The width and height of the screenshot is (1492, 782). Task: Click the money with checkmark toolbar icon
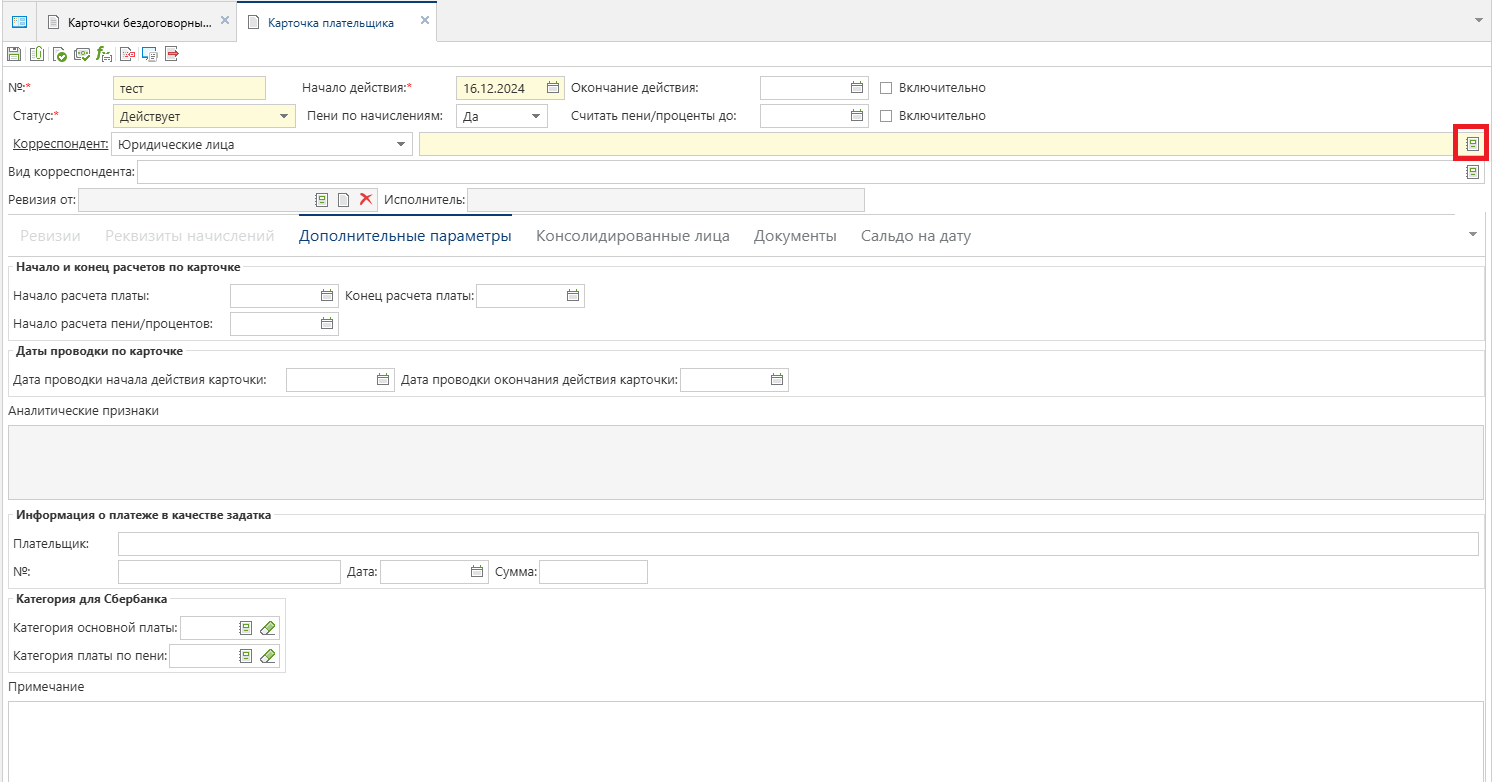[82, 54]
